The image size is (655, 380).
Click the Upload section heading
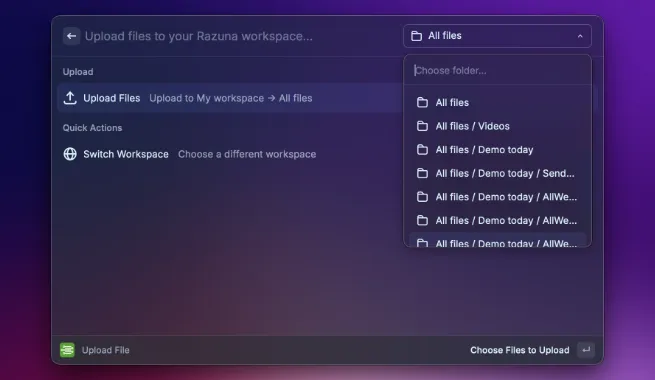click(78, 72)
